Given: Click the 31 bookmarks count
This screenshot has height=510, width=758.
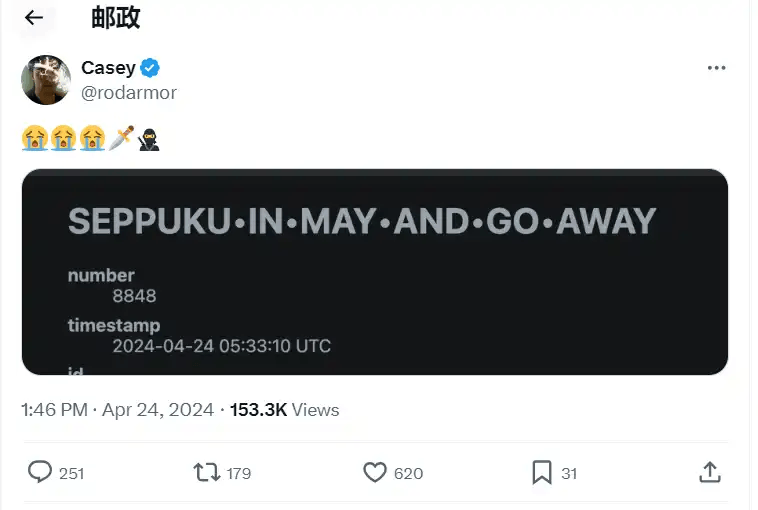Looking at the screenshot, I should click(569, 473).
